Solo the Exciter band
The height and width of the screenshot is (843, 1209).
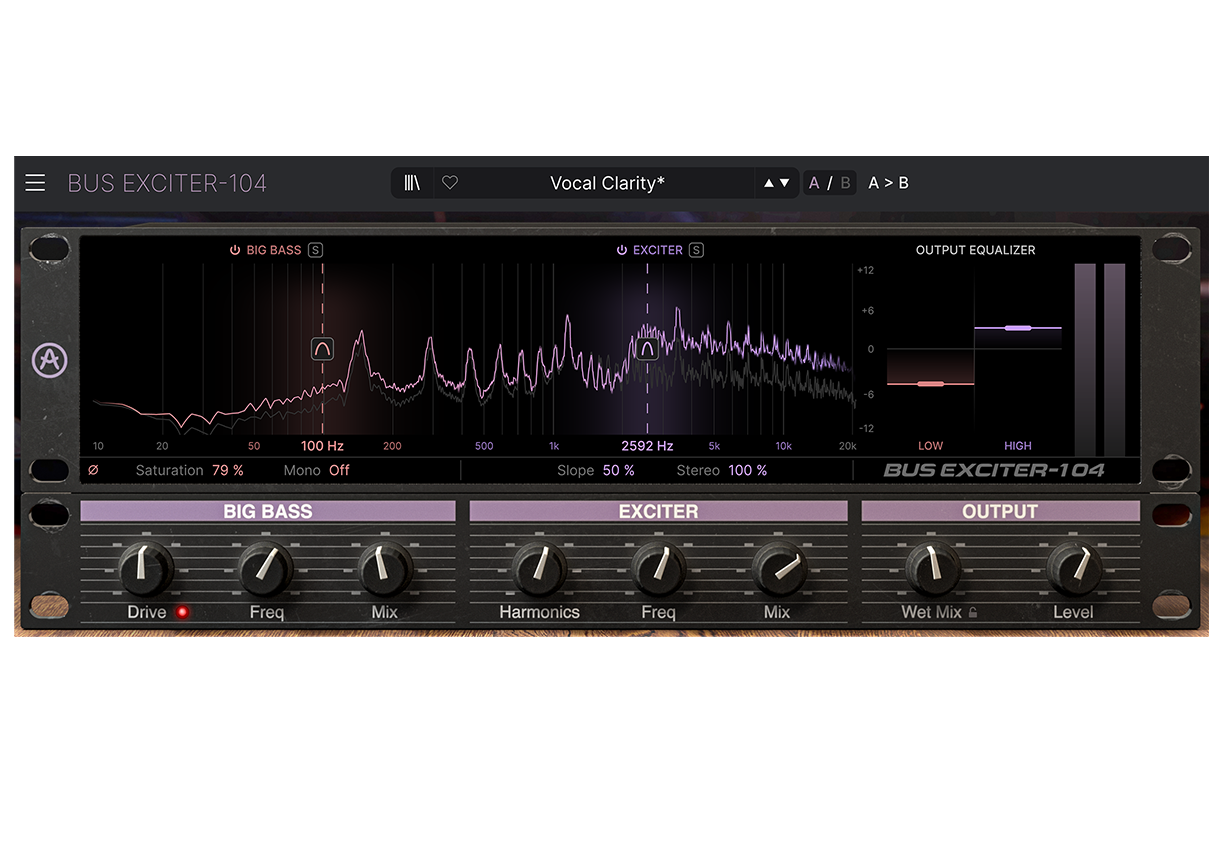pos(696,250)
